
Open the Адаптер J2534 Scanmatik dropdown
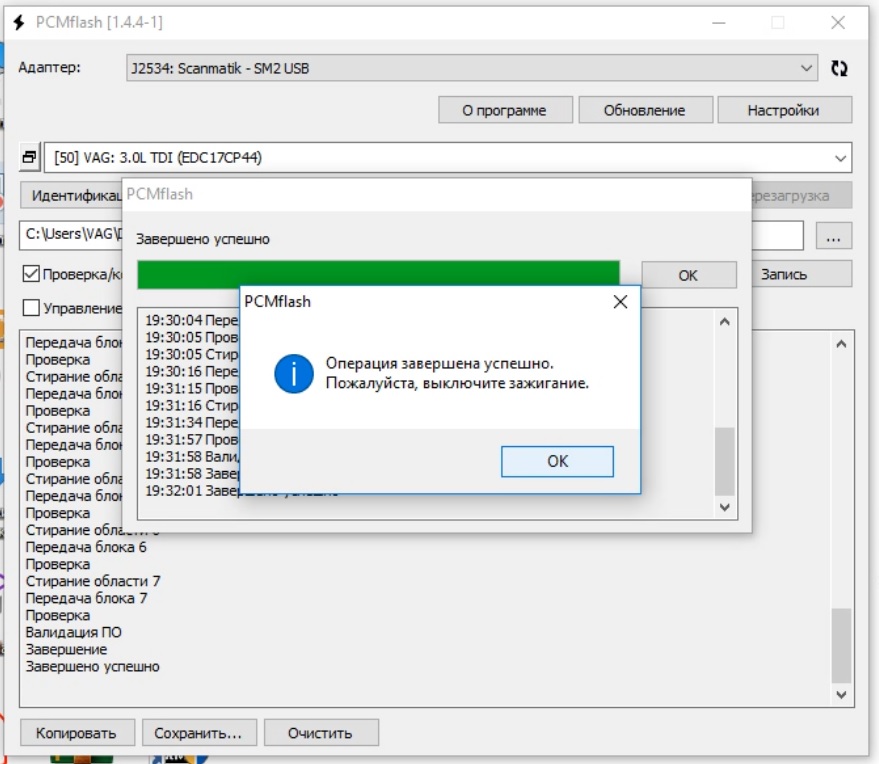pyautogui.click(x=471, y=68)
